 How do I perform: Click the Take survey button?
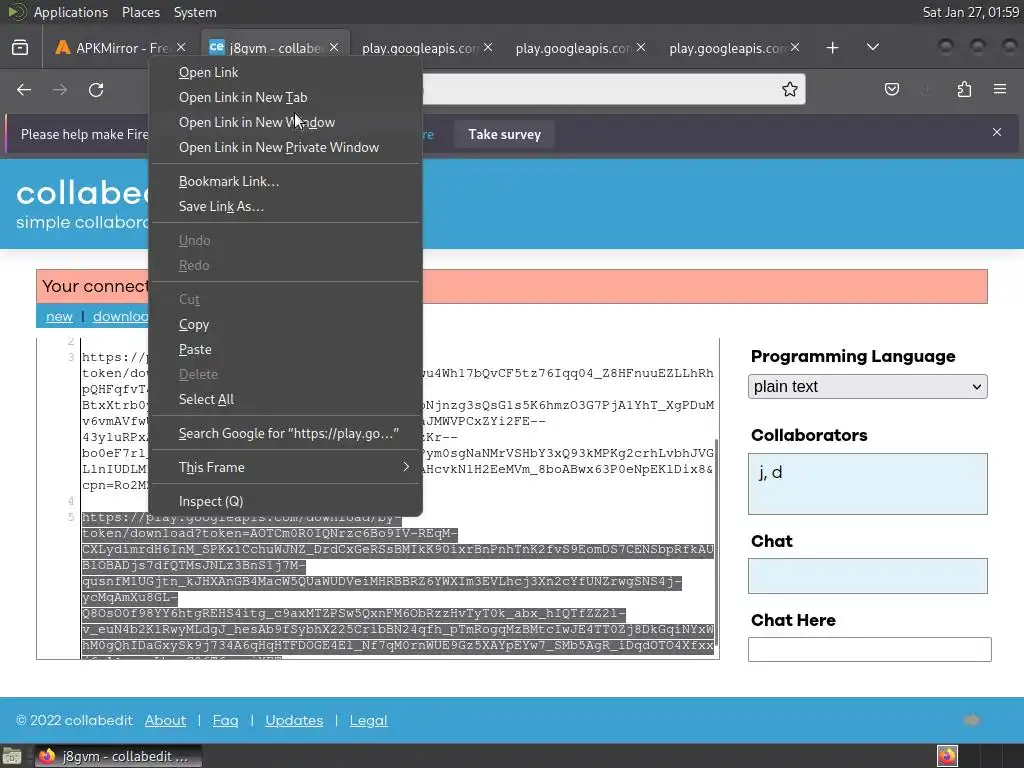[x=504, y=135]
